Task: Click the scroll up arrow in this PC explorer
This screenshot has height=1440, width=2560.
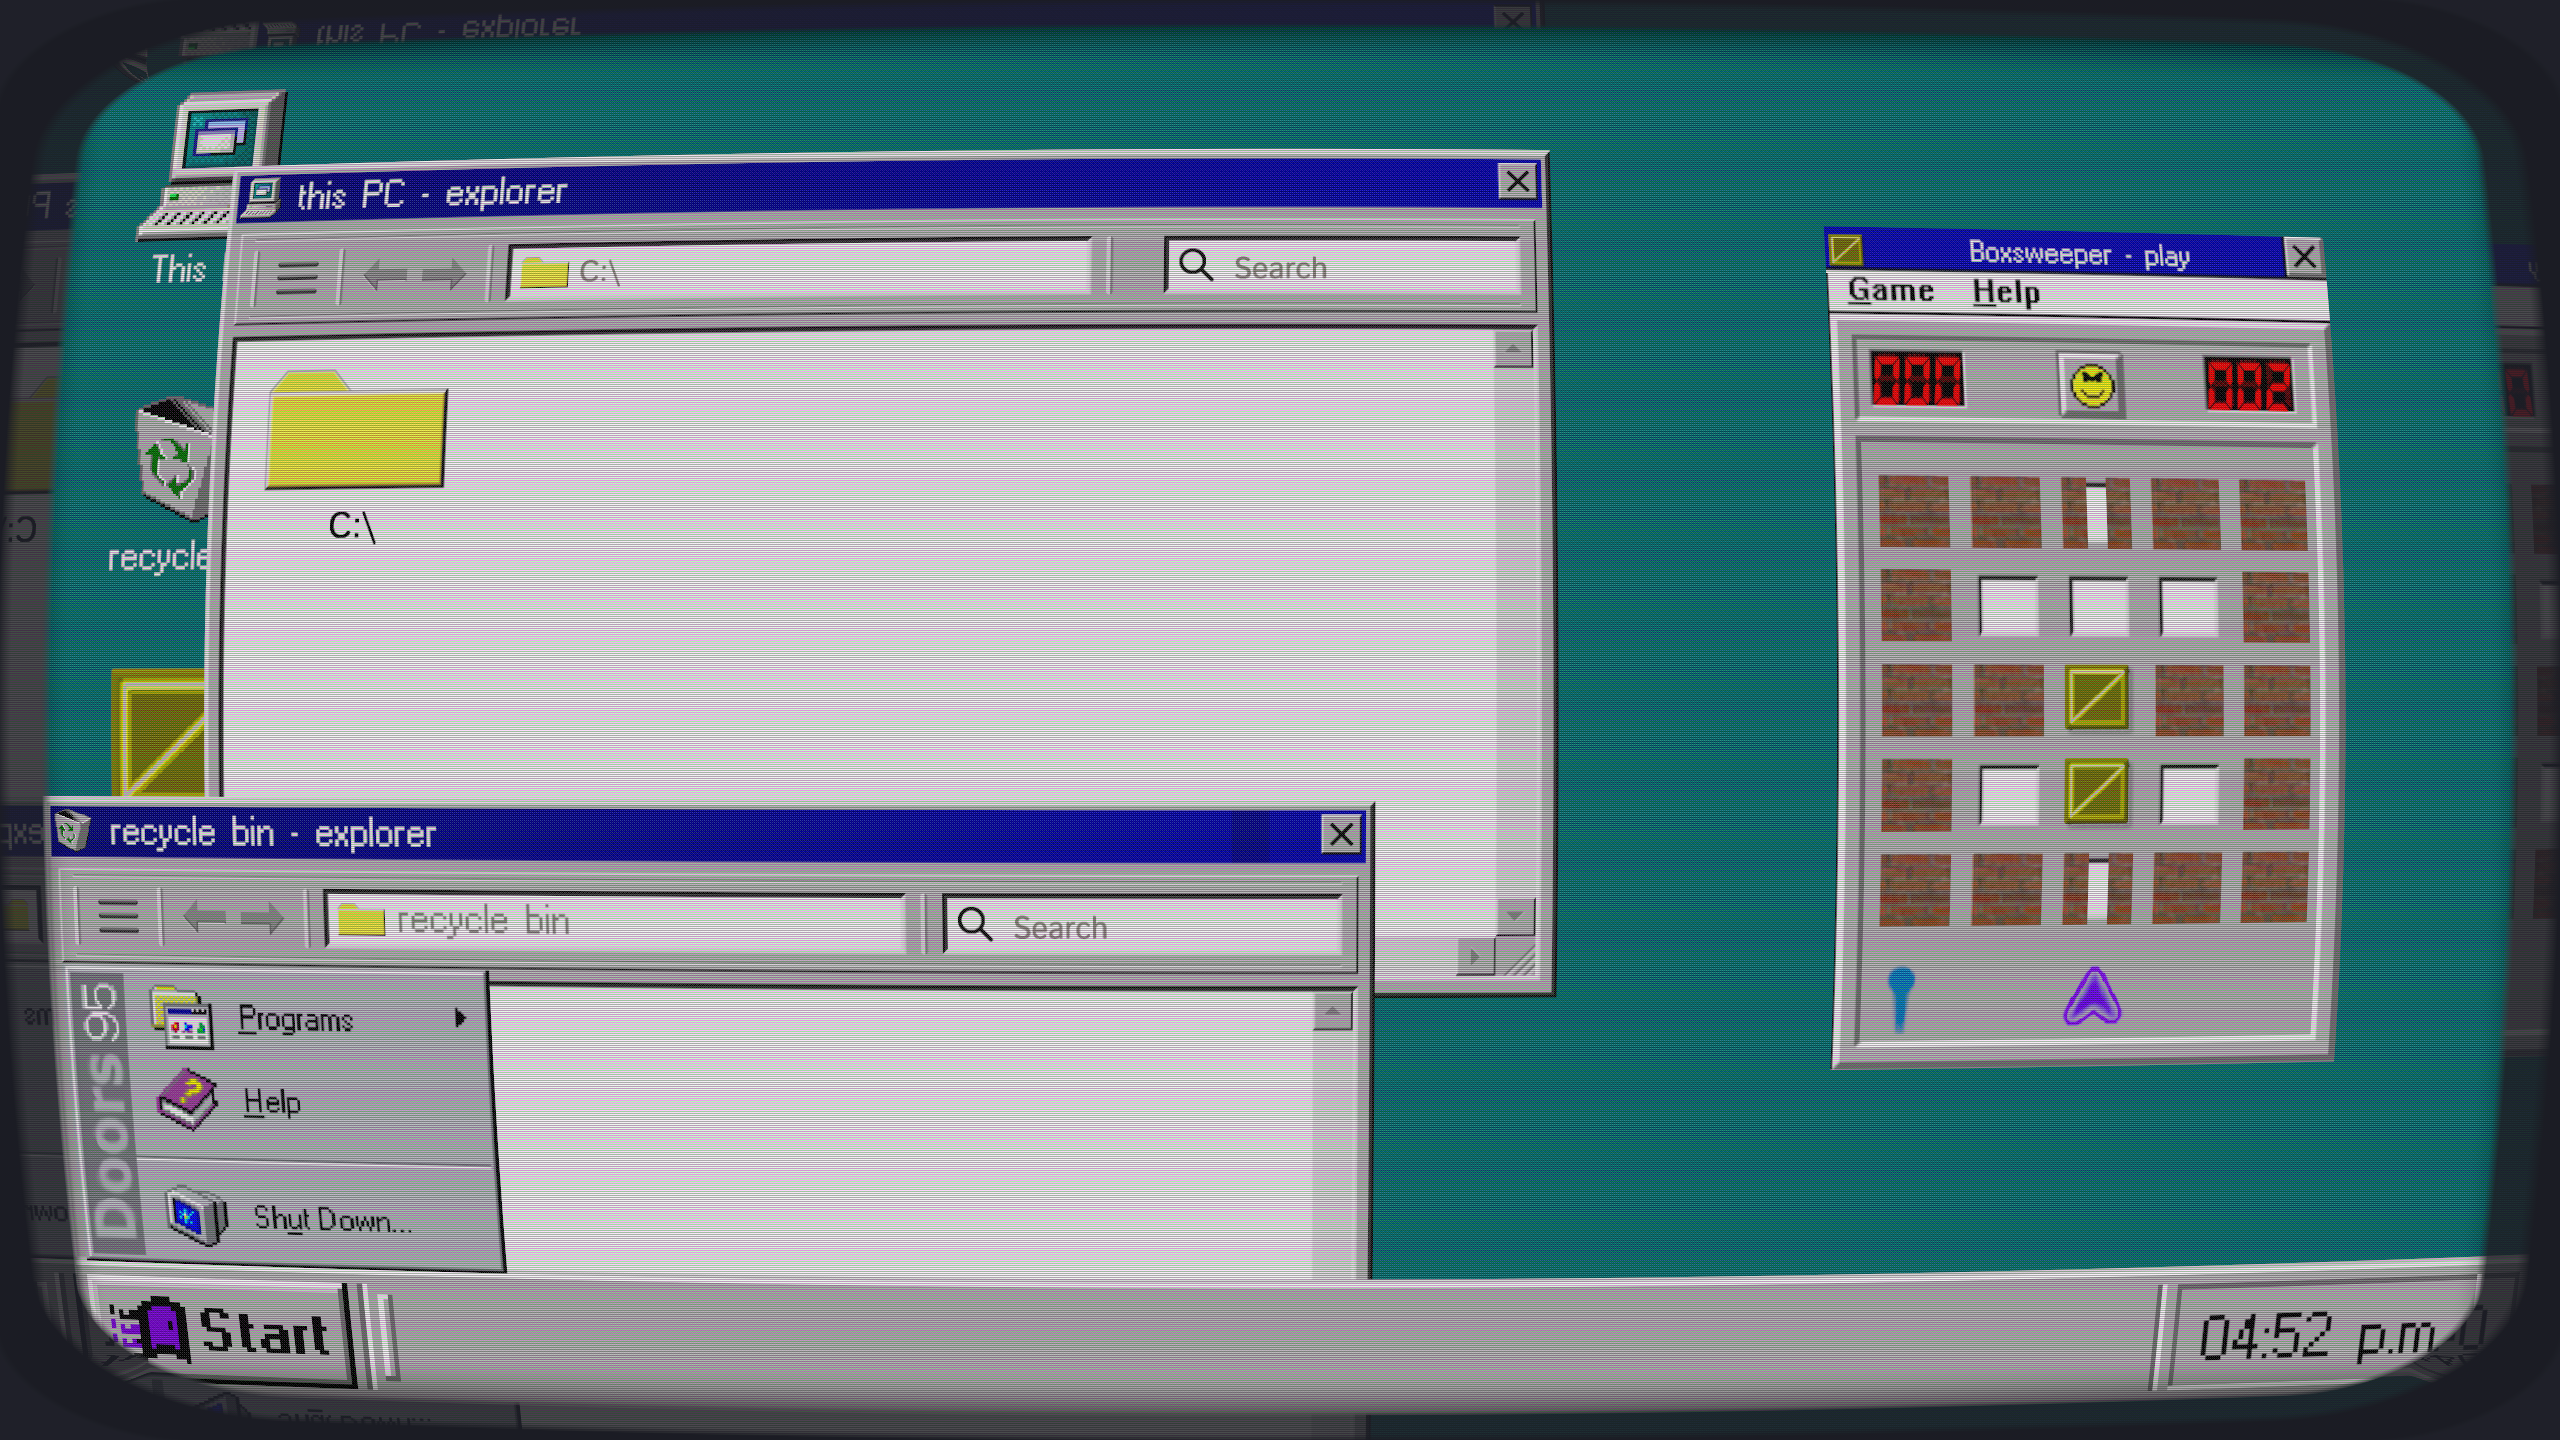Action: [1514, 349]
